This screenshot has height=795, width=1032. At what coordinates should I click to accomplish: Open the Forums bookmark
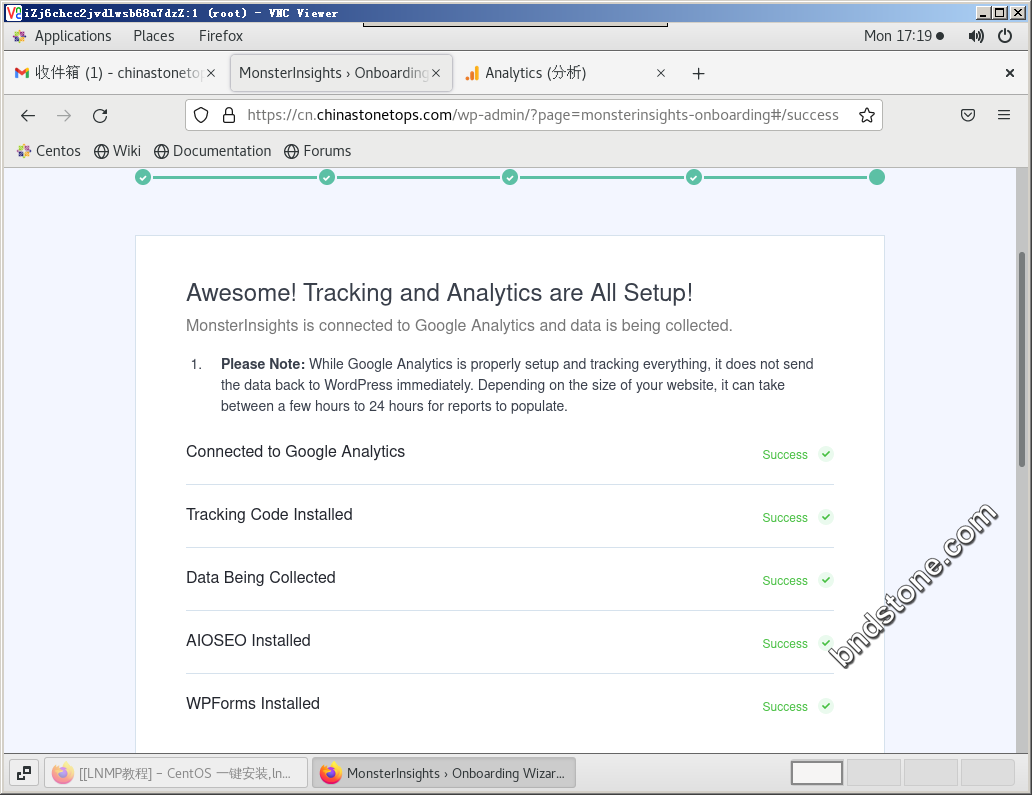(x=318, y=151)
